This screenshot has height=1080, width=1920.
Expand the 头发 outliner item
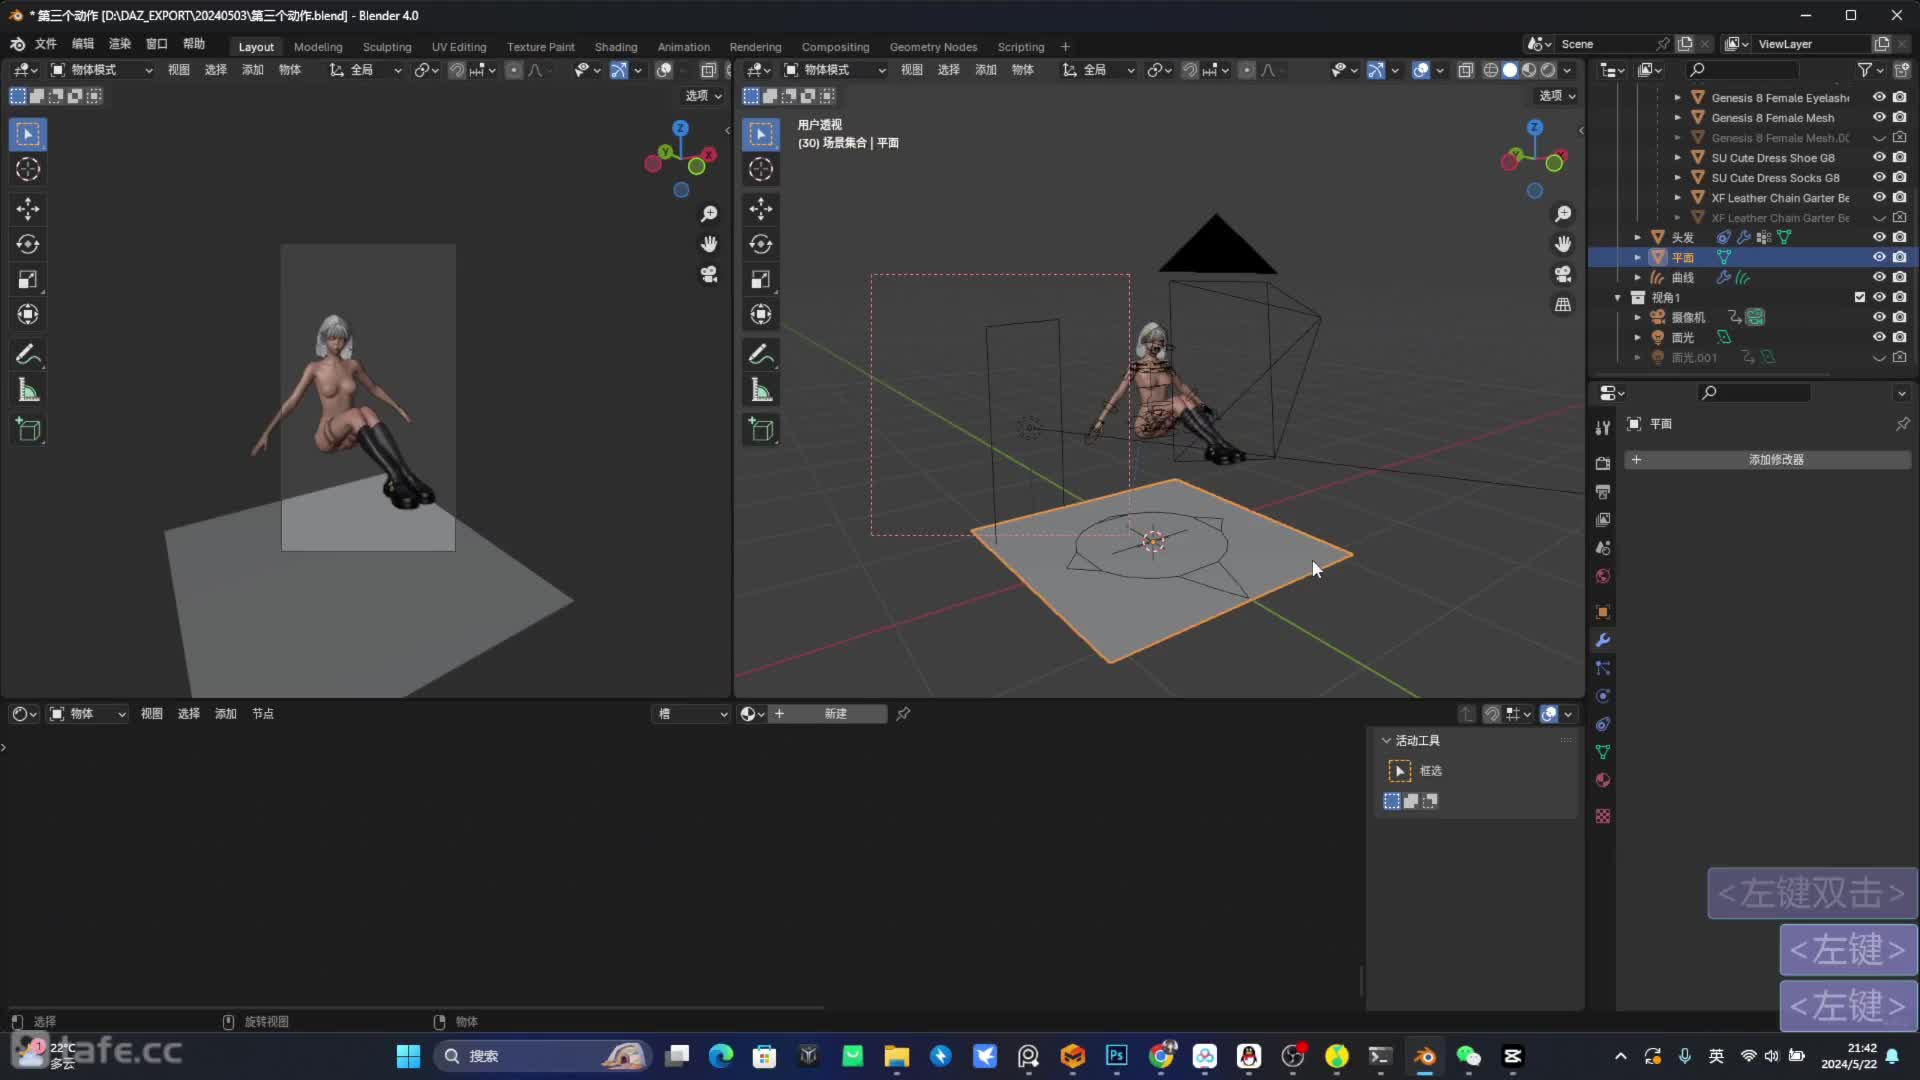1637,237
